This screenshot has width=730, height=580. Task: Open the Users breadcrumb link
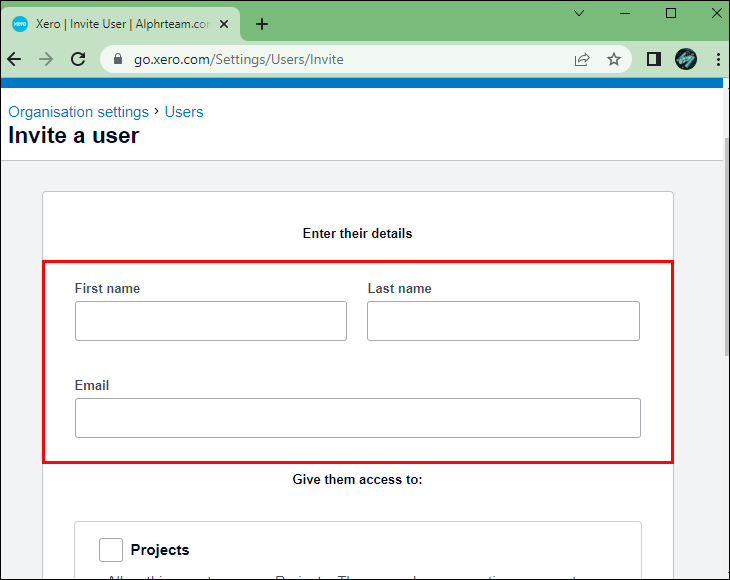[184, 112]
